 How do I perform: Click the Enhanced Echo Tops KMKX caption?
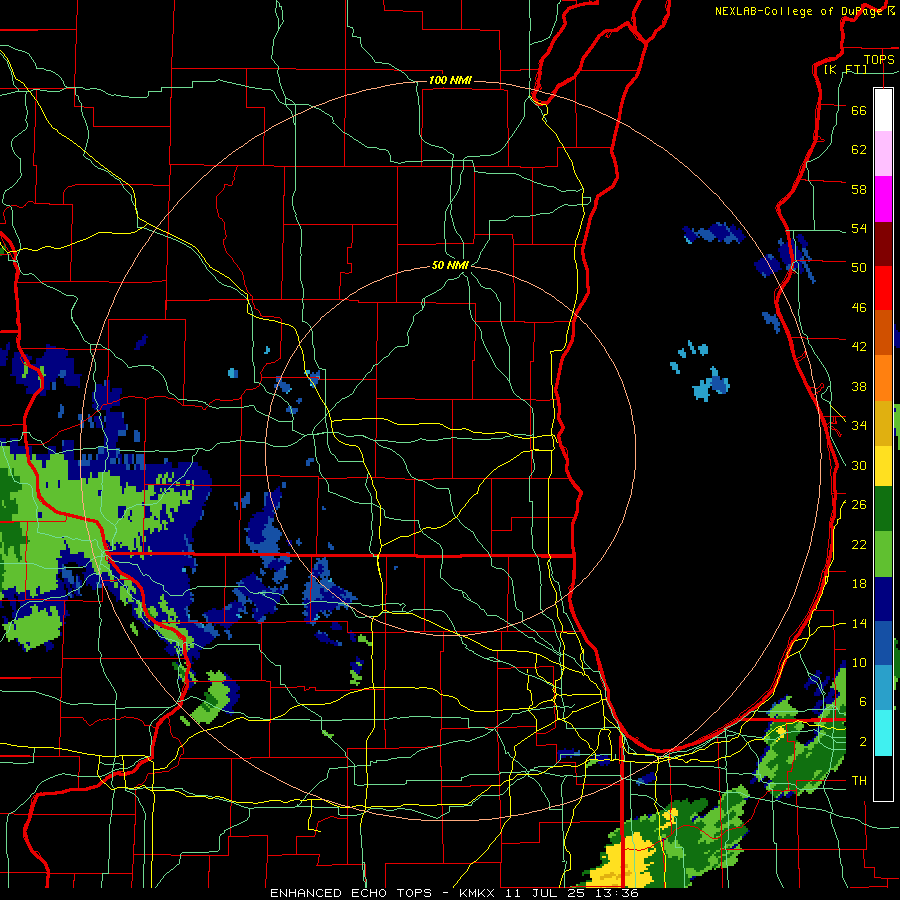454,893
